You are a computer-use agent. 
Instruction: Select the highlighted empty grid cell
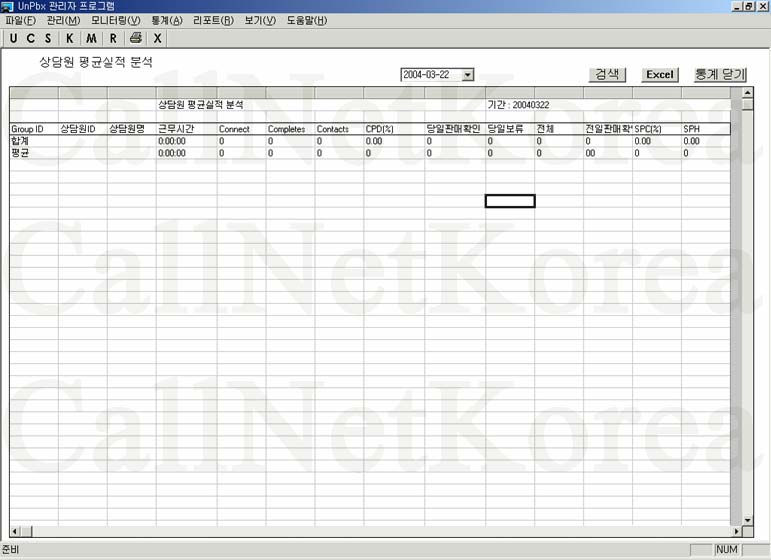point(510,201)
